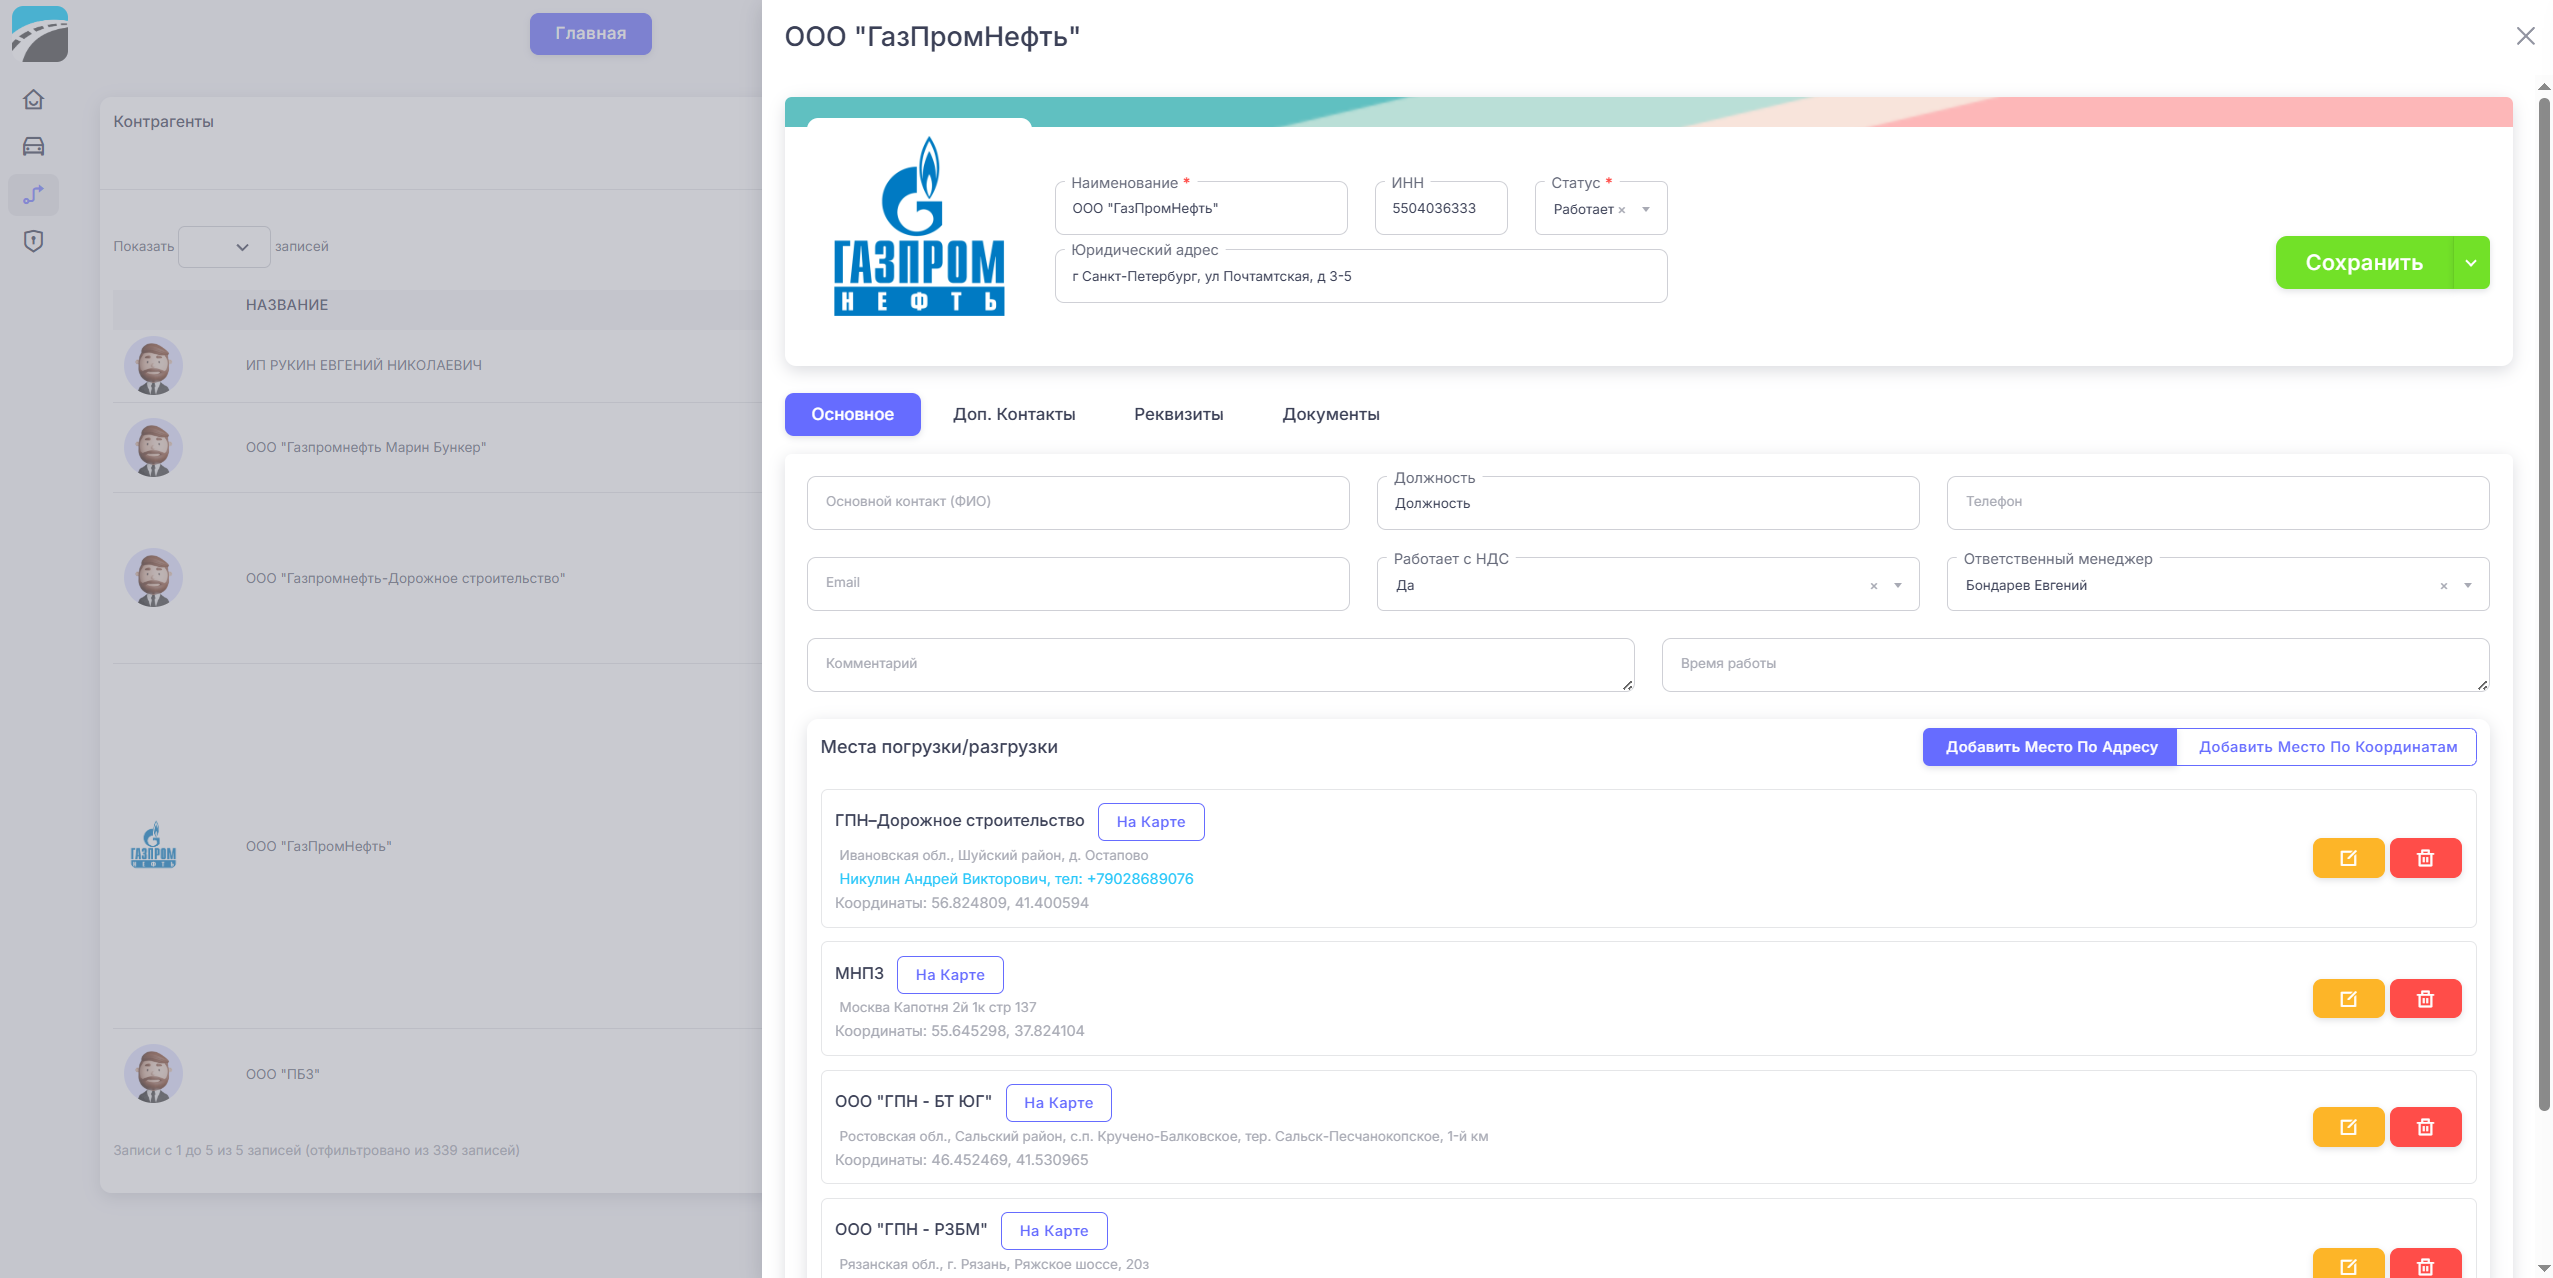Click the green Сохранить button
The width and height of the screenshot is (2553, 1278).
click(2364, 263)
